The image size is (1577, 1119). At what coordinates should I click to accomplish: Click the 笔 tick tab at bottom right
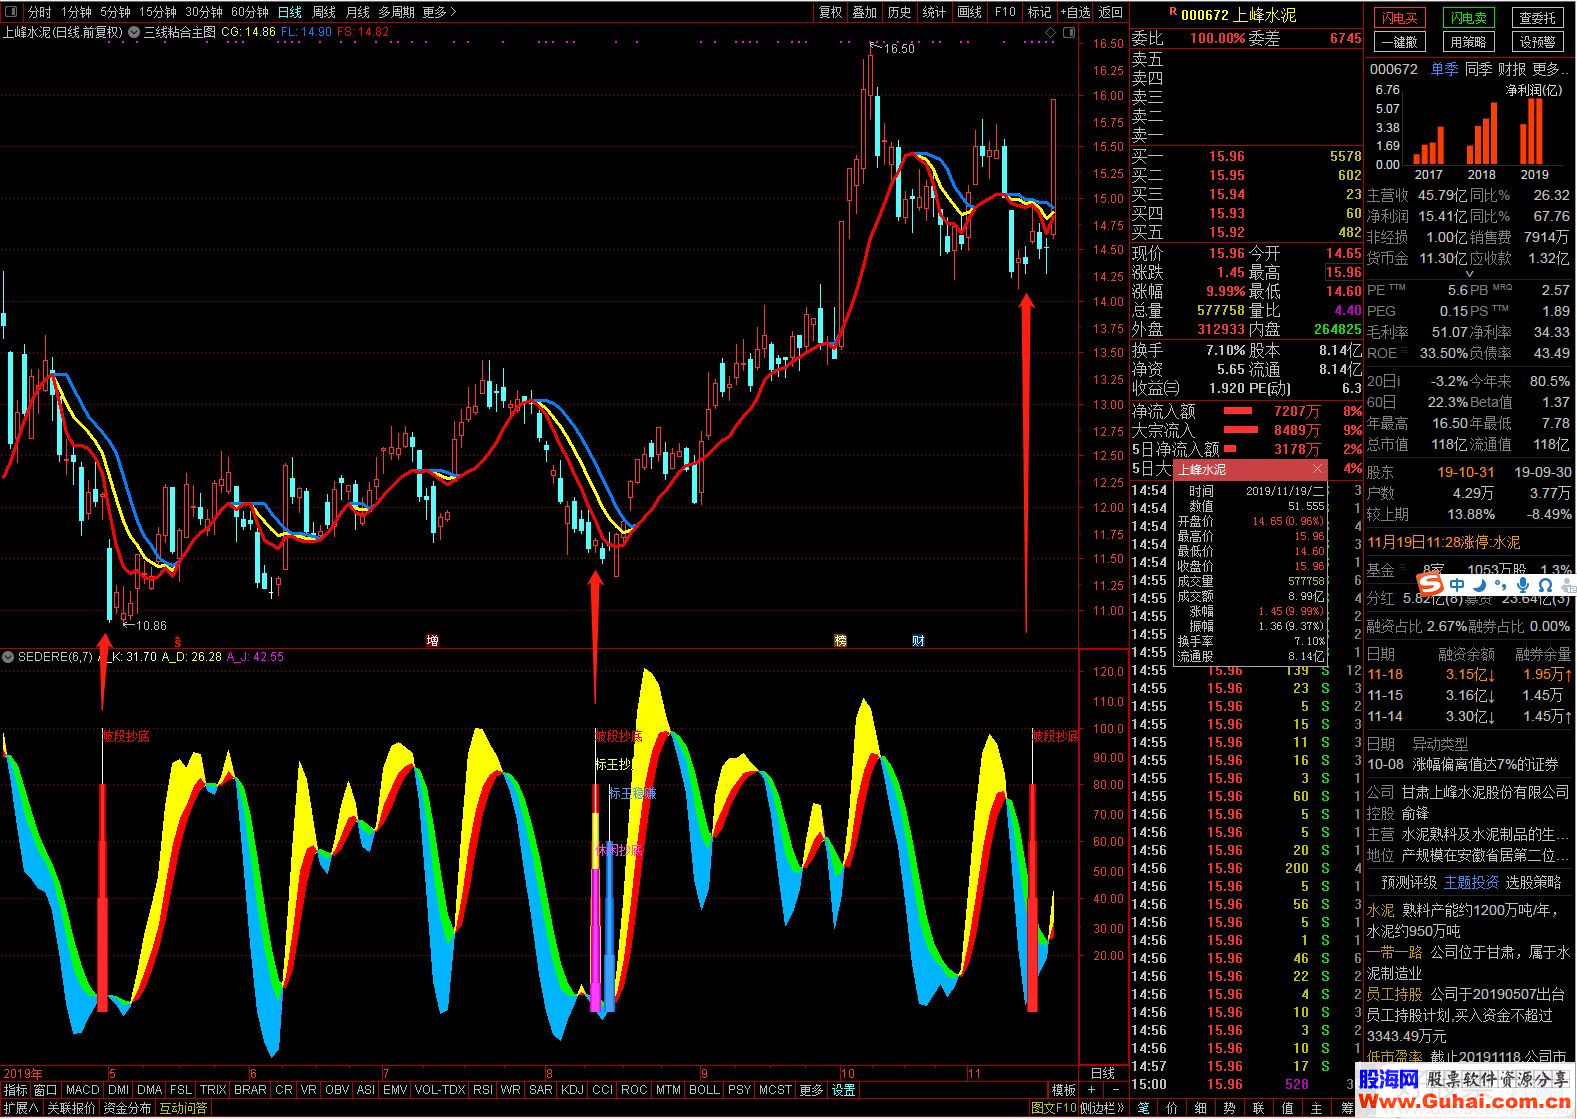(1144, 1108)
